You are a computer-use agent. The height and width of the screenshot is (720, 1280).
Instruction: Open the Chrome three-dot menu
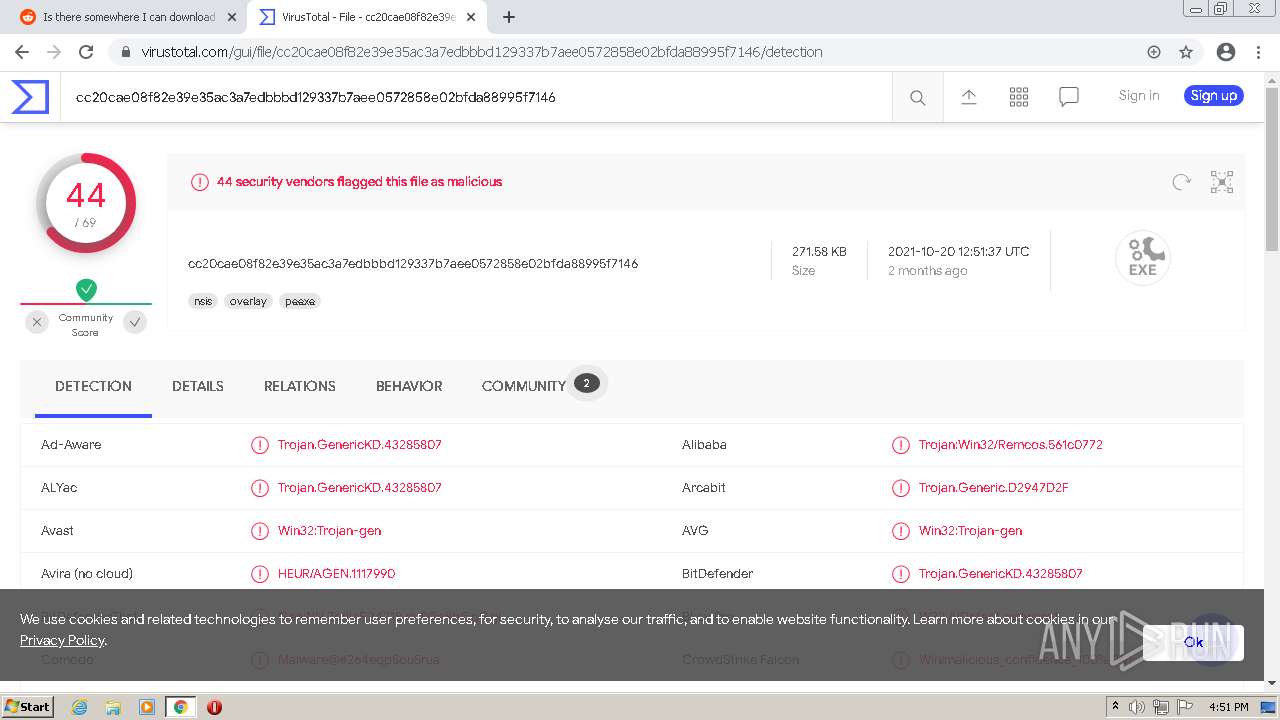click(x=1257, y=52)
